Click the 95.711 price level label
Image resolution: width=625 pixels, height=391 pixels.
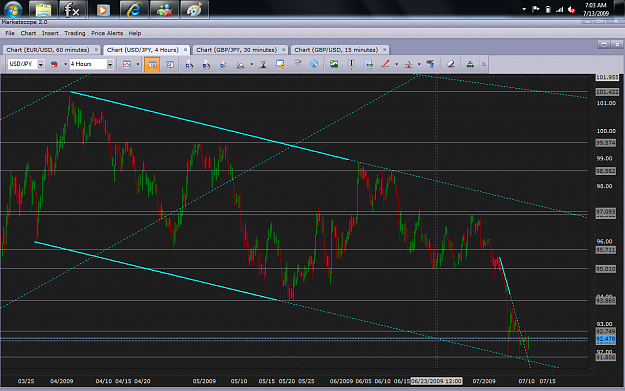[605, 250]
